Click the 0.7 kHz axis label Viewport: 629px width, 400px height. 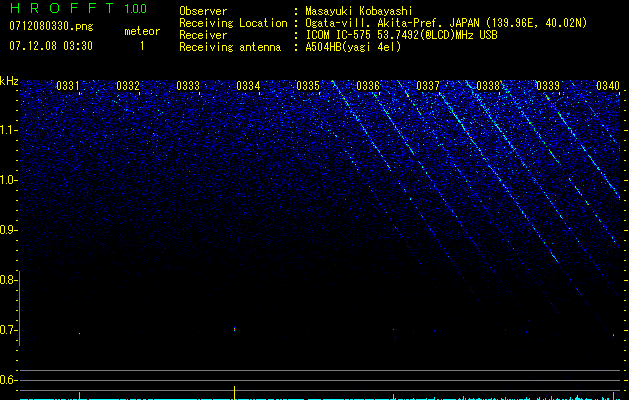click(x=8, y=330)
